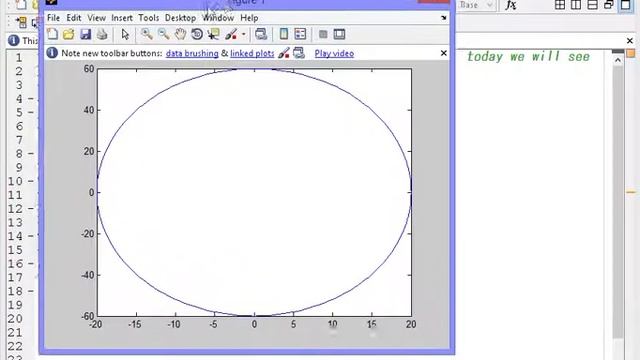The height and width of the screenshot is (360, 640).
Task: Open the figure's Desktop menu
Action: (x=180, y=18)
